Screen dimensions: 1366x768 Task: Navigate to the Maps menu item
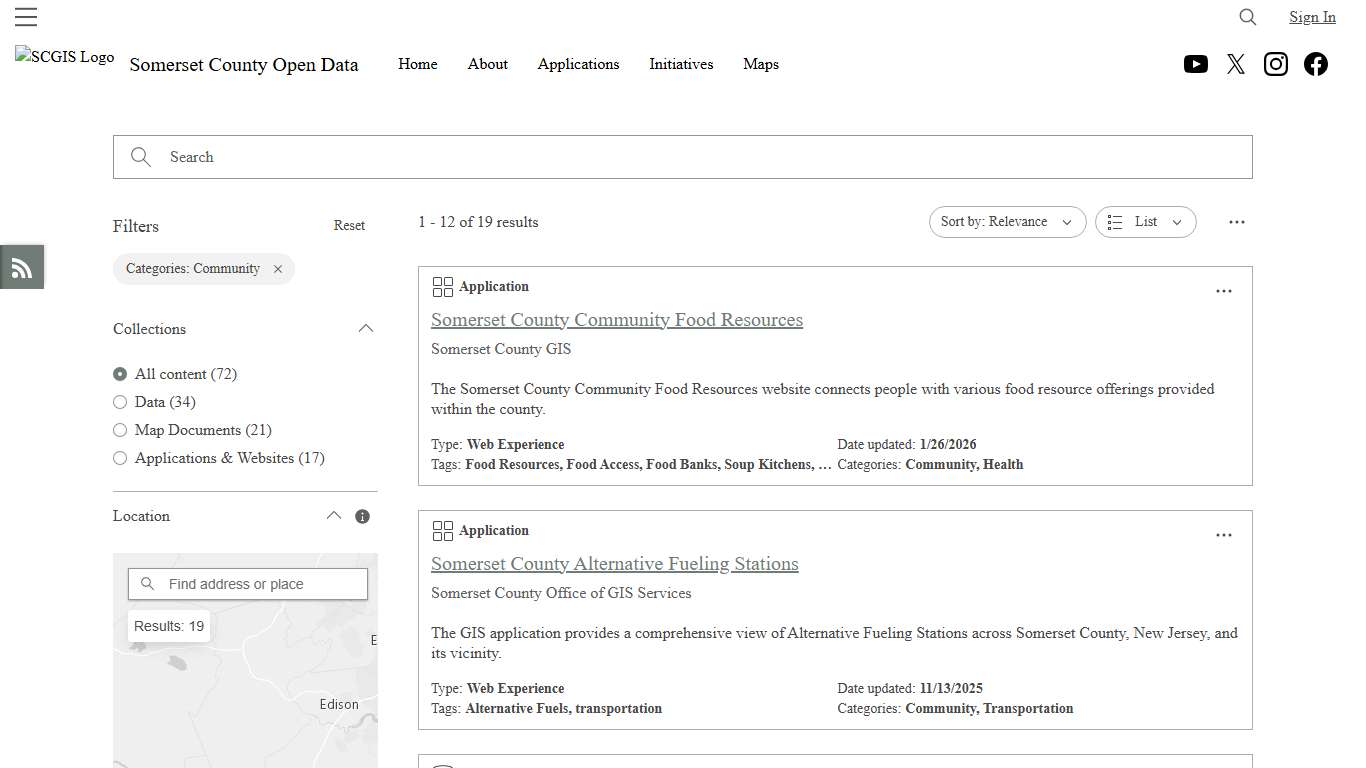point(761,64)
